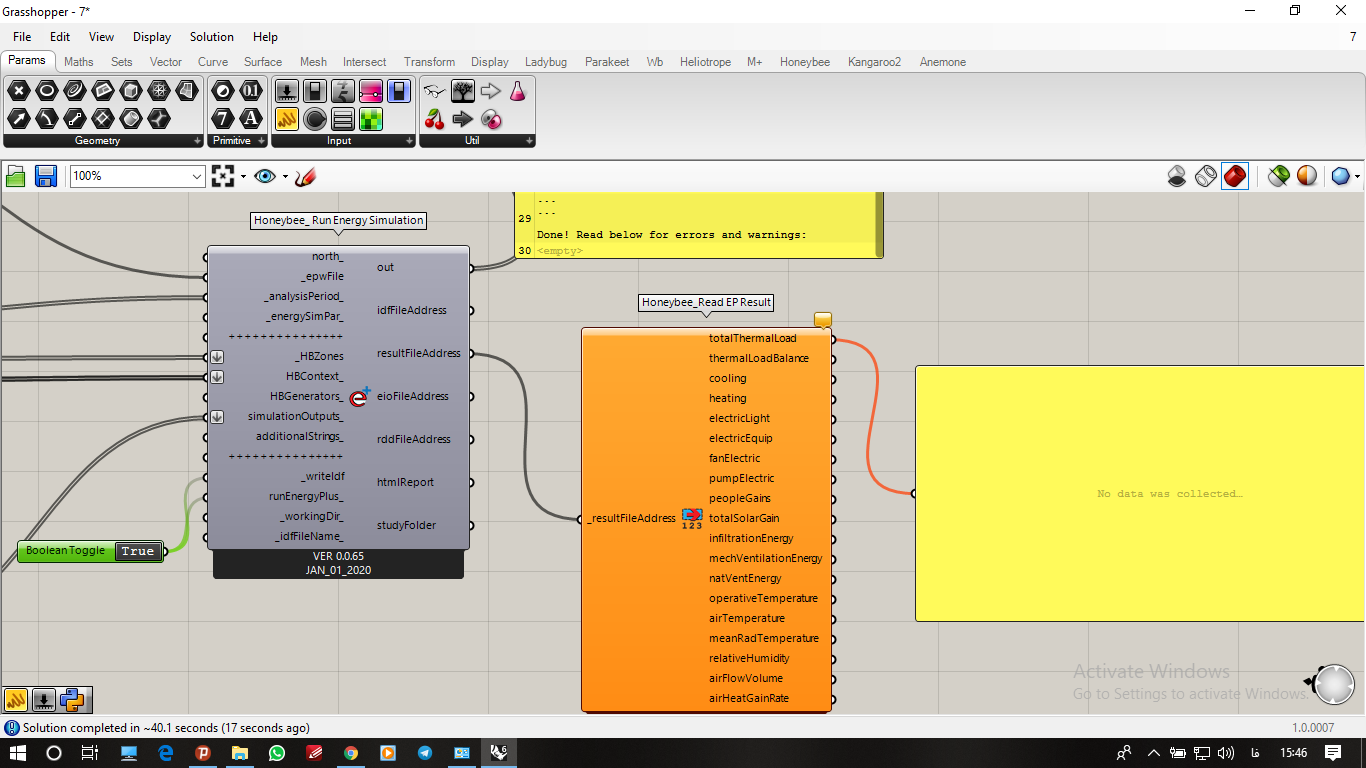Save document with blue floppy icon
1366x768 pixels.
46,177
